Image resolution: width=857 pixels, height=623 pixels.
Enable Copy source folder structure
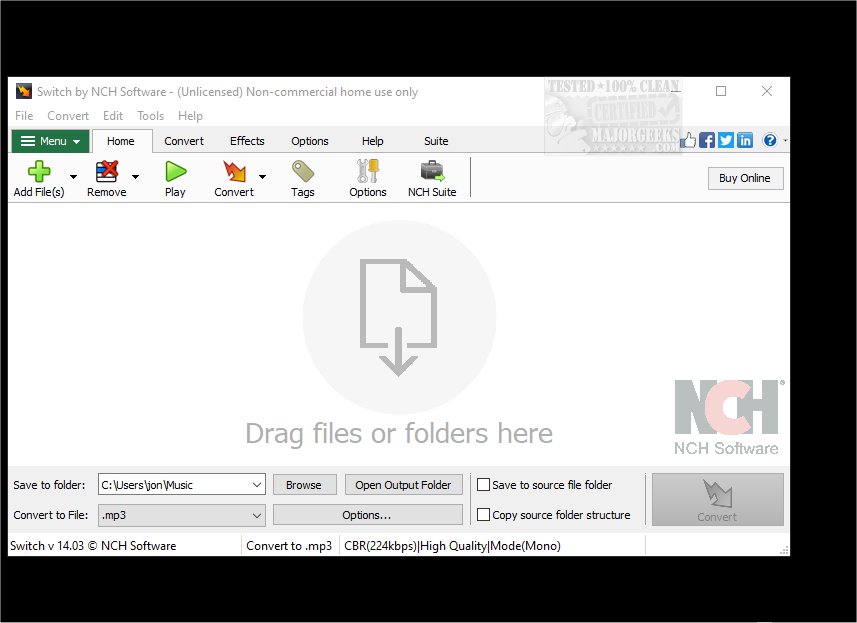(483, 515)
